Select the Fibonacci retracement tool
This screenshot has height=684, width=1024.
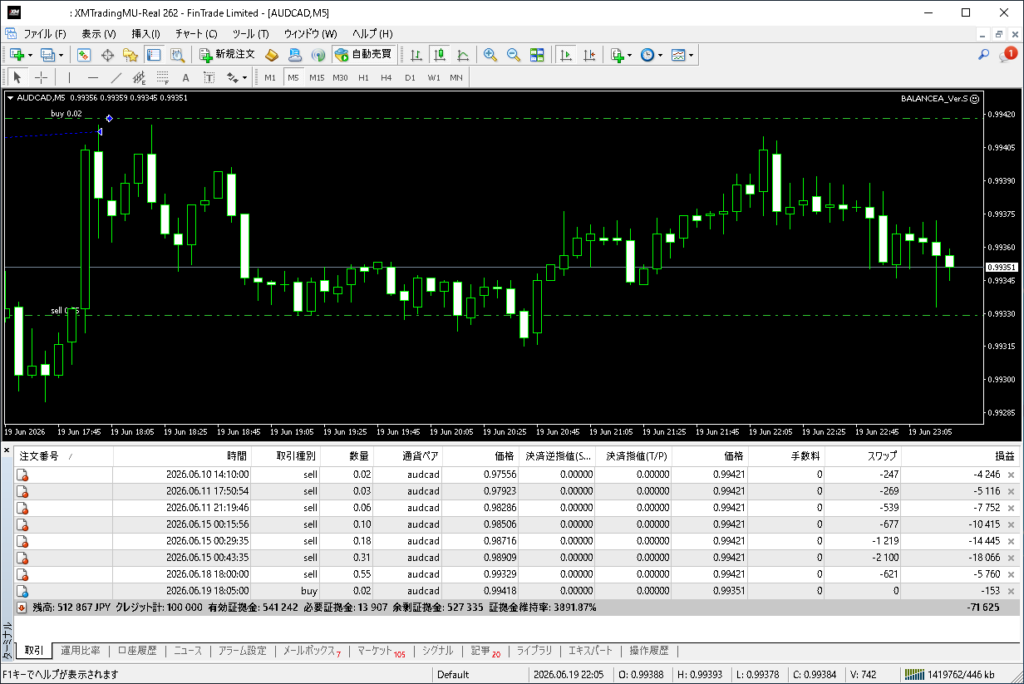click(163, 78)
